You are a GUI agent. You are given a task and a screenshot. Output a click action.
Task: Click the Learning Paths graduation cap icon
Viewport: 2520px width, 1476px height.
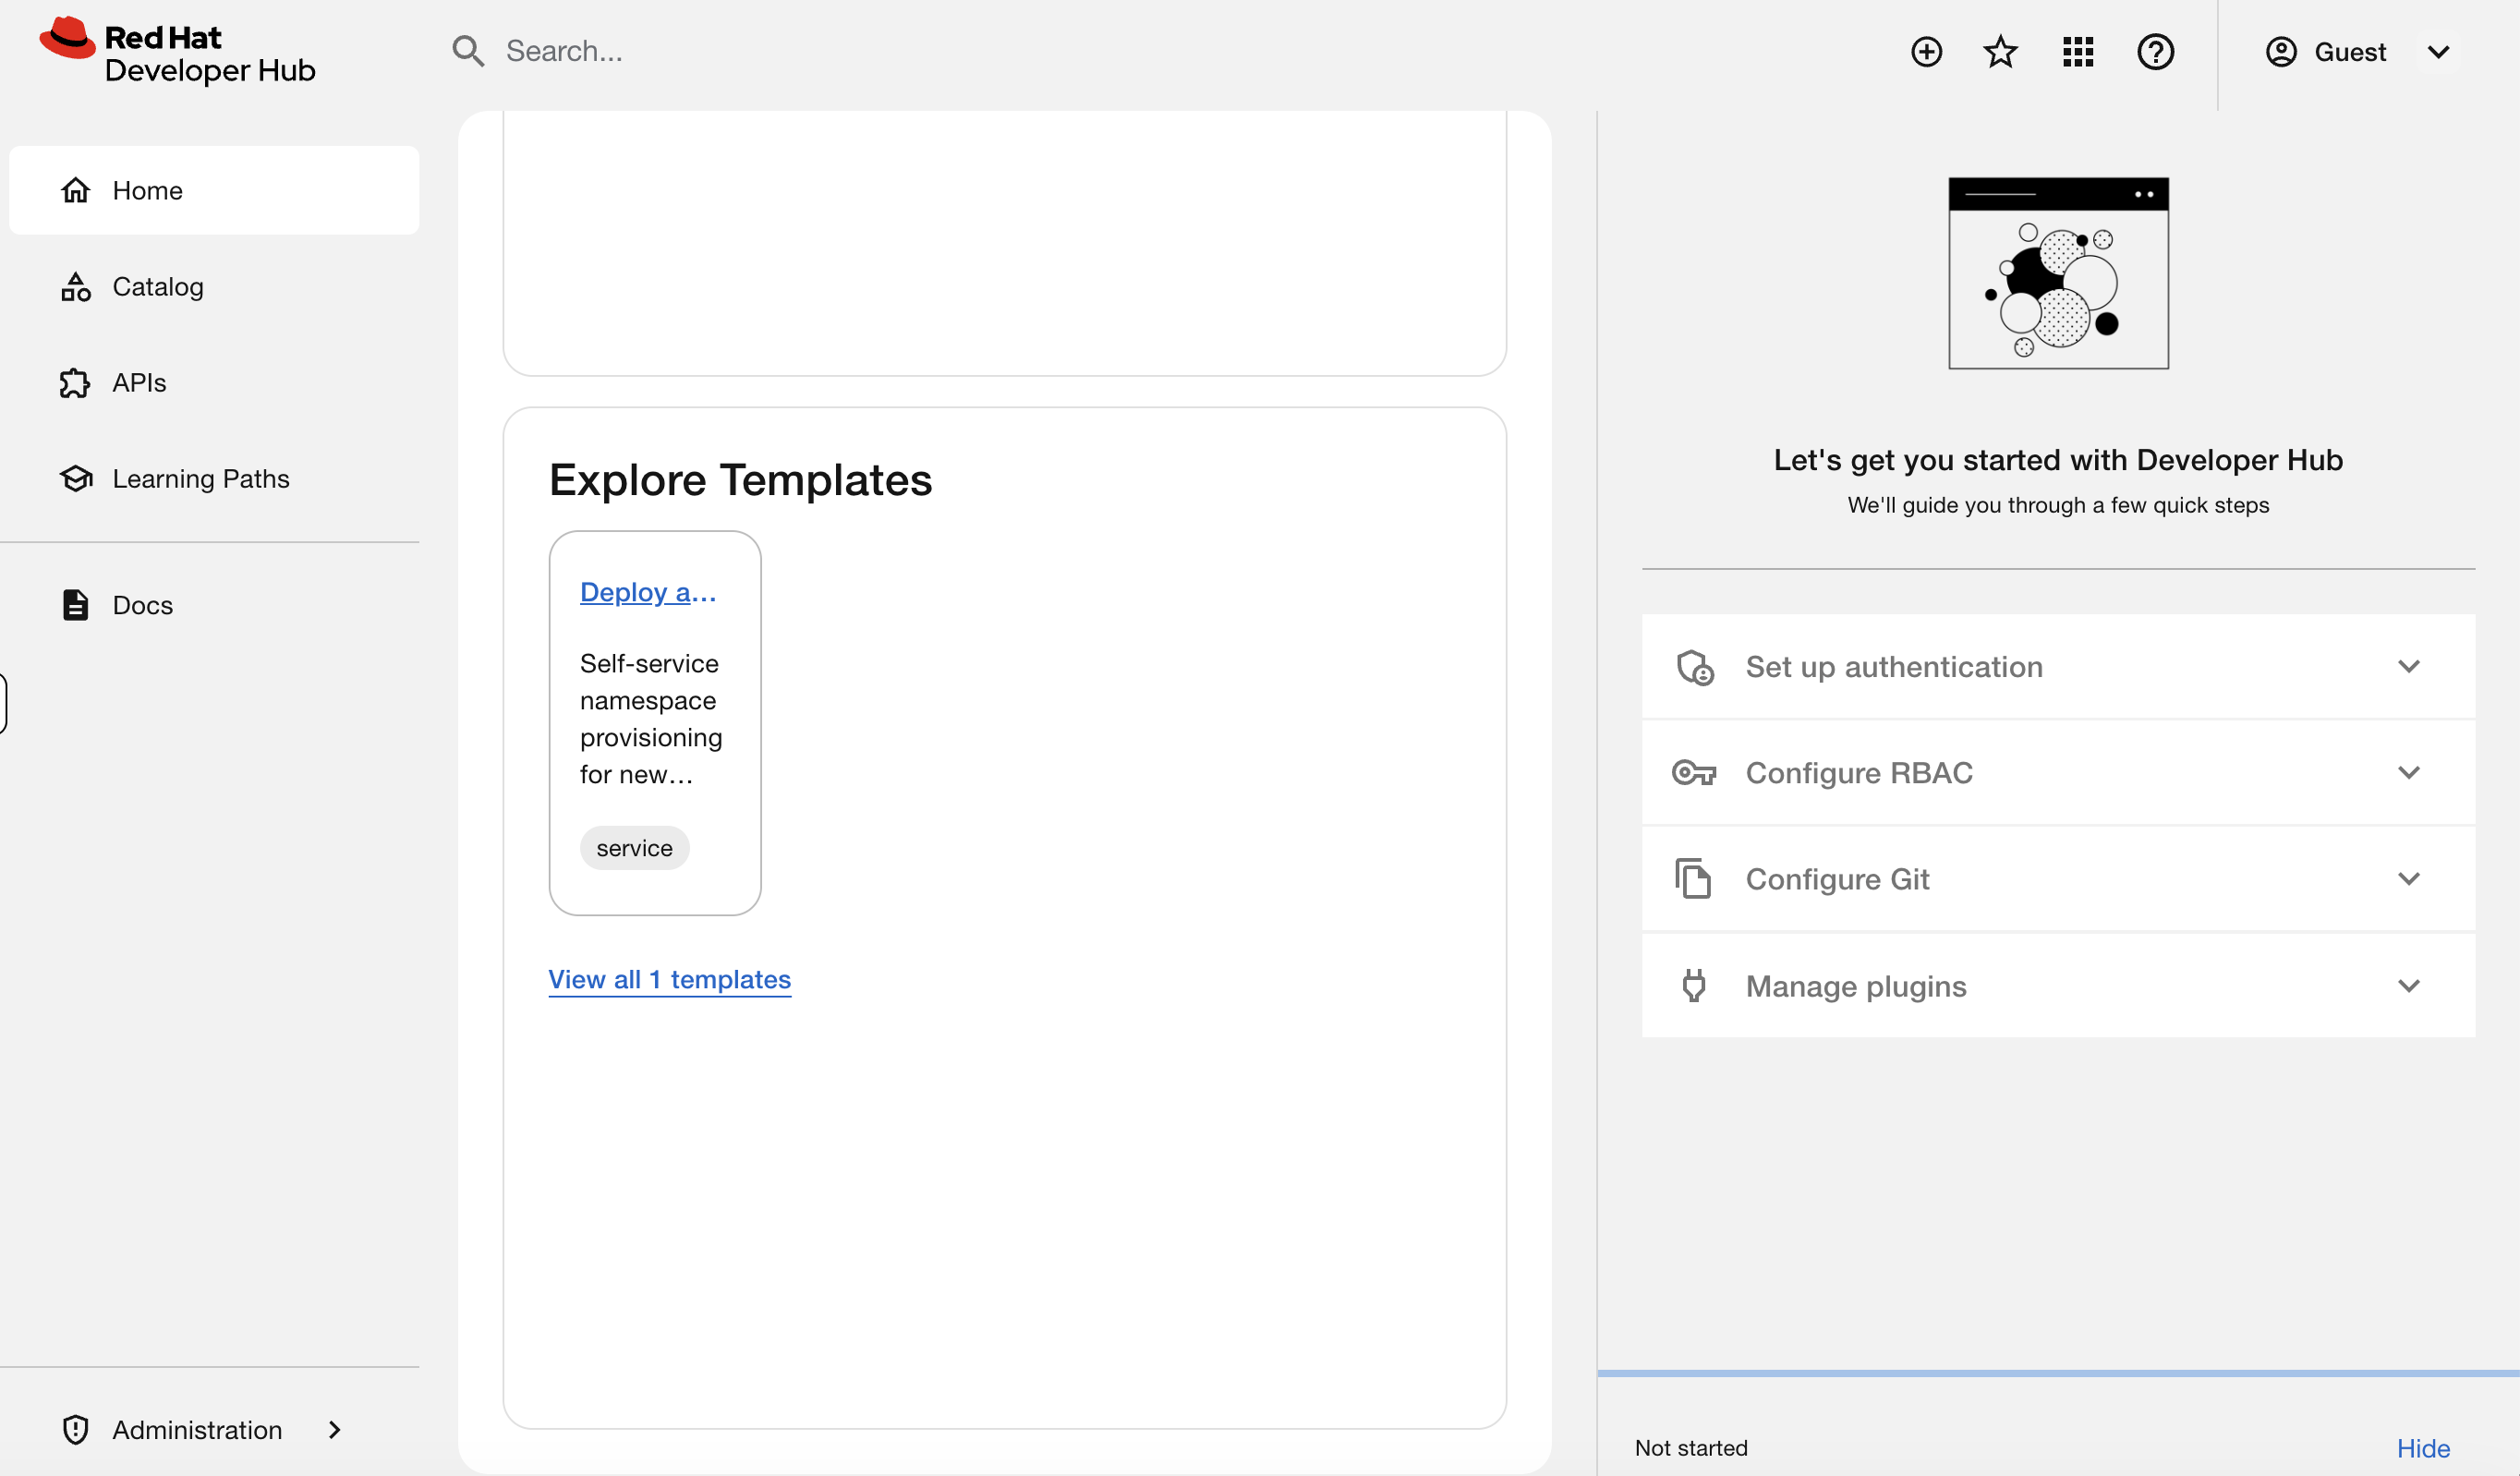point(76,478)
